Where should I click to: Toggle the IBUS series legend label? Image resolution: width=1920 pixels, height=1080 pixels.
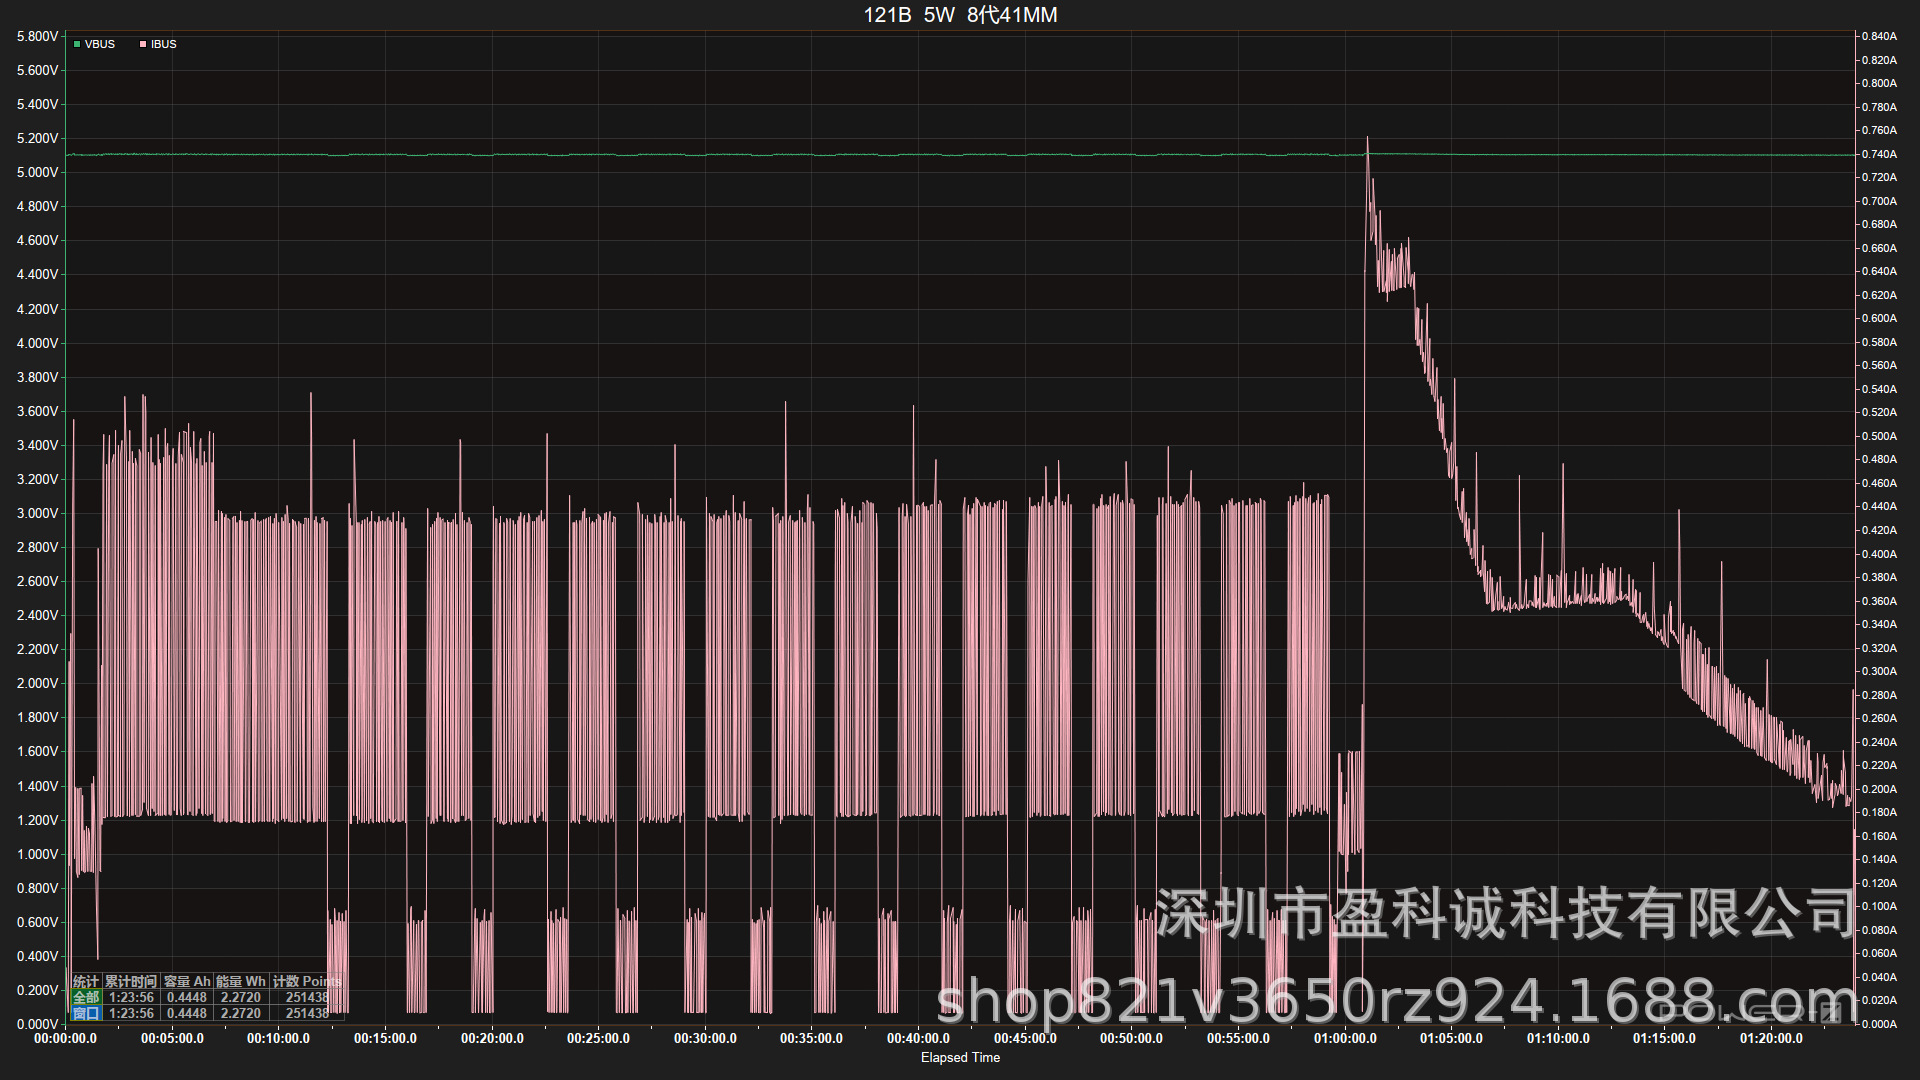click(x=164, y=44)
